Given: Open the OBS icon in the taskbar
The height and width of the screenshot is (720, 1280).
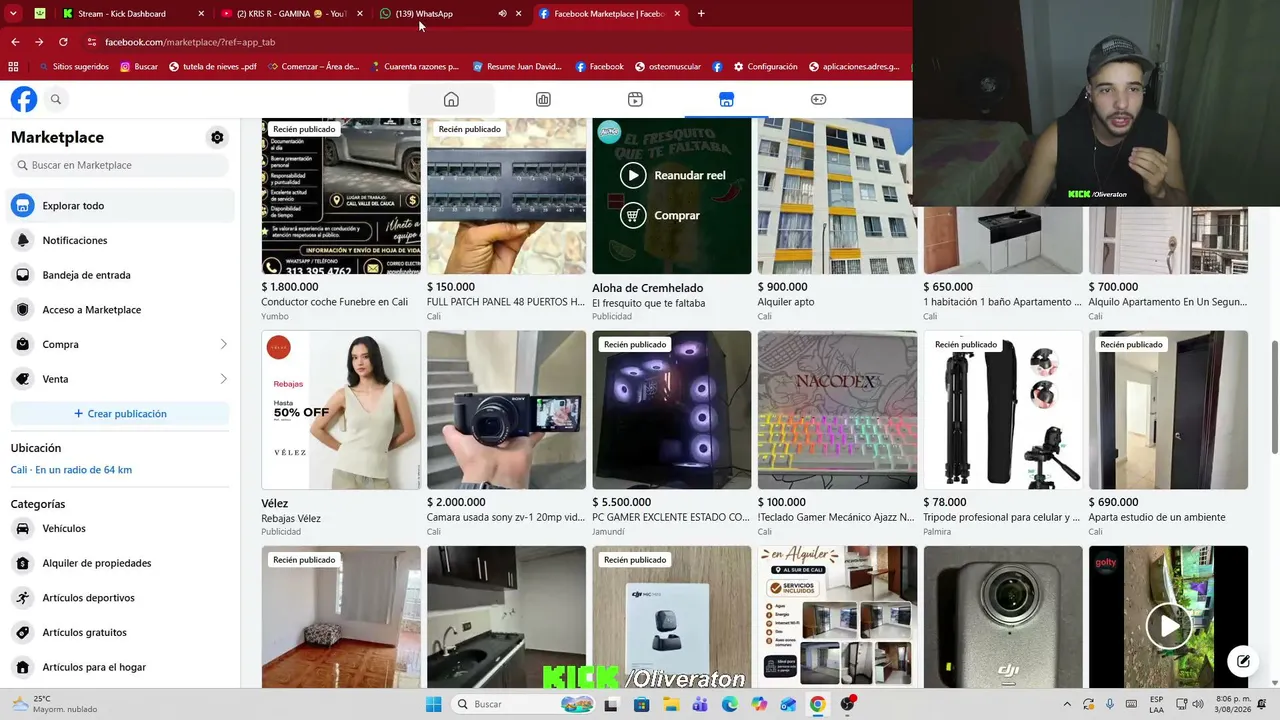Looking at the screenshot, I should coord(847,704).
